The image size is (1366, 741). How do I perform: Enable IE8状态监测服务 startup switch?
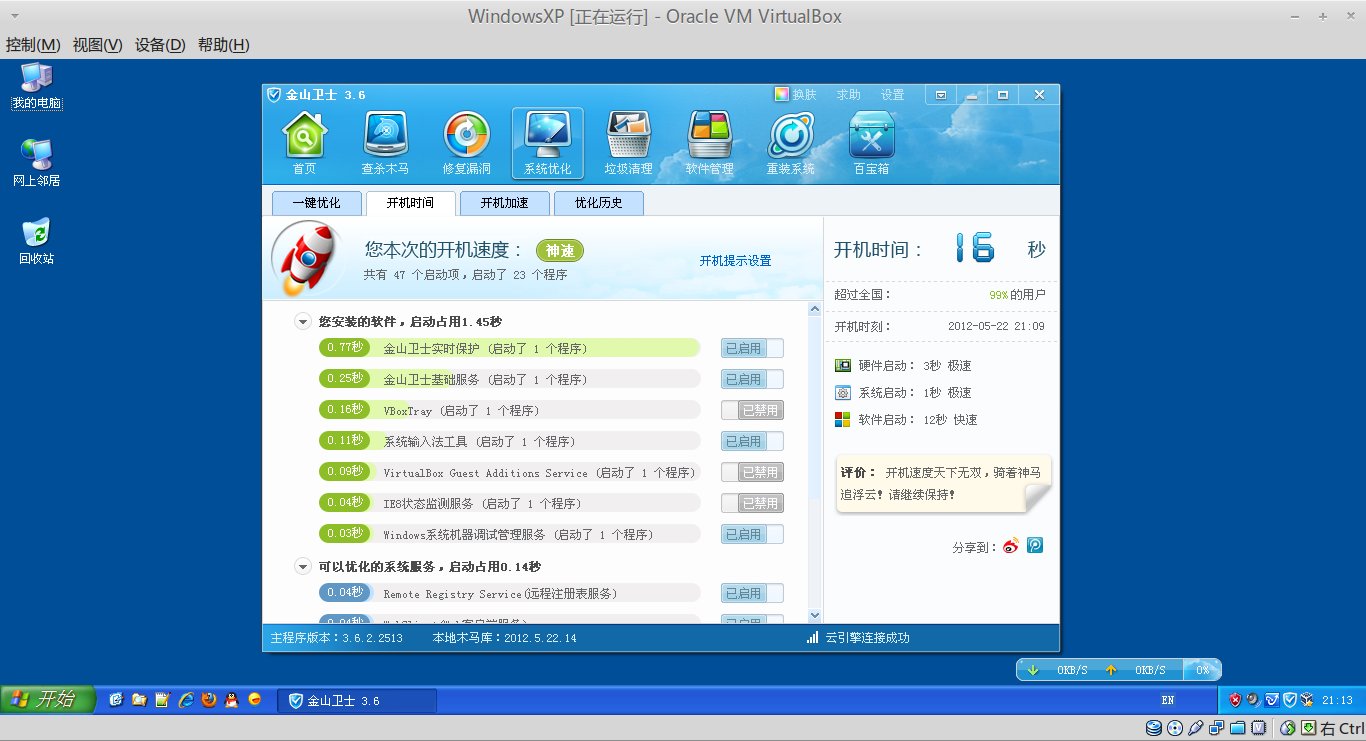coord(752,503)
